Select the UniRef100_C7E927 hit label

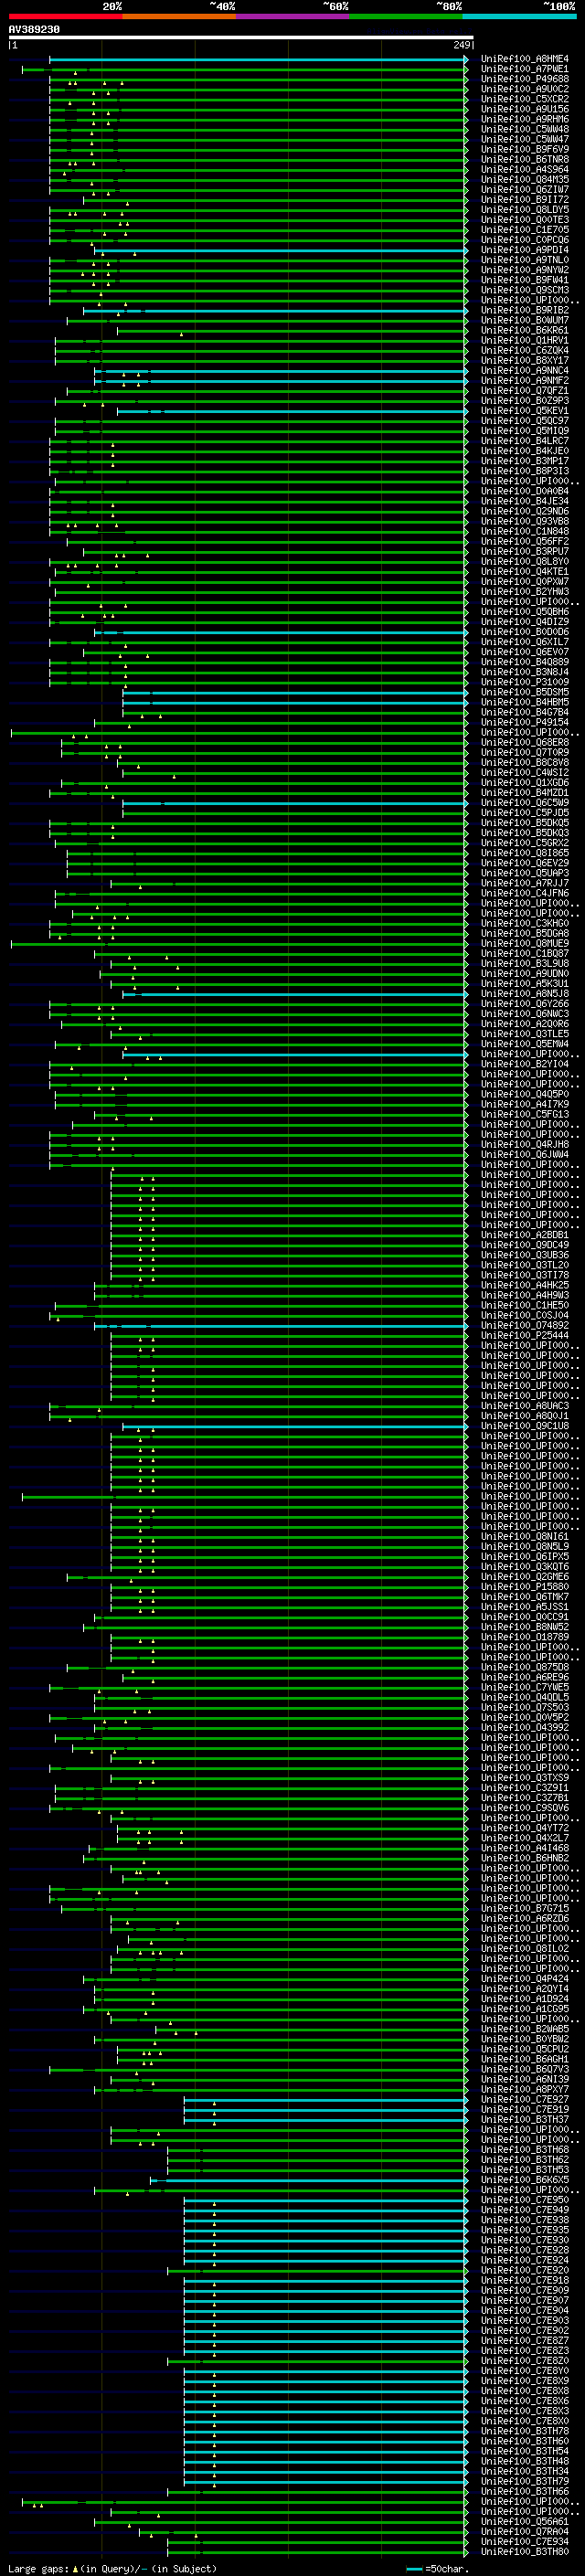click(525, 2099)
